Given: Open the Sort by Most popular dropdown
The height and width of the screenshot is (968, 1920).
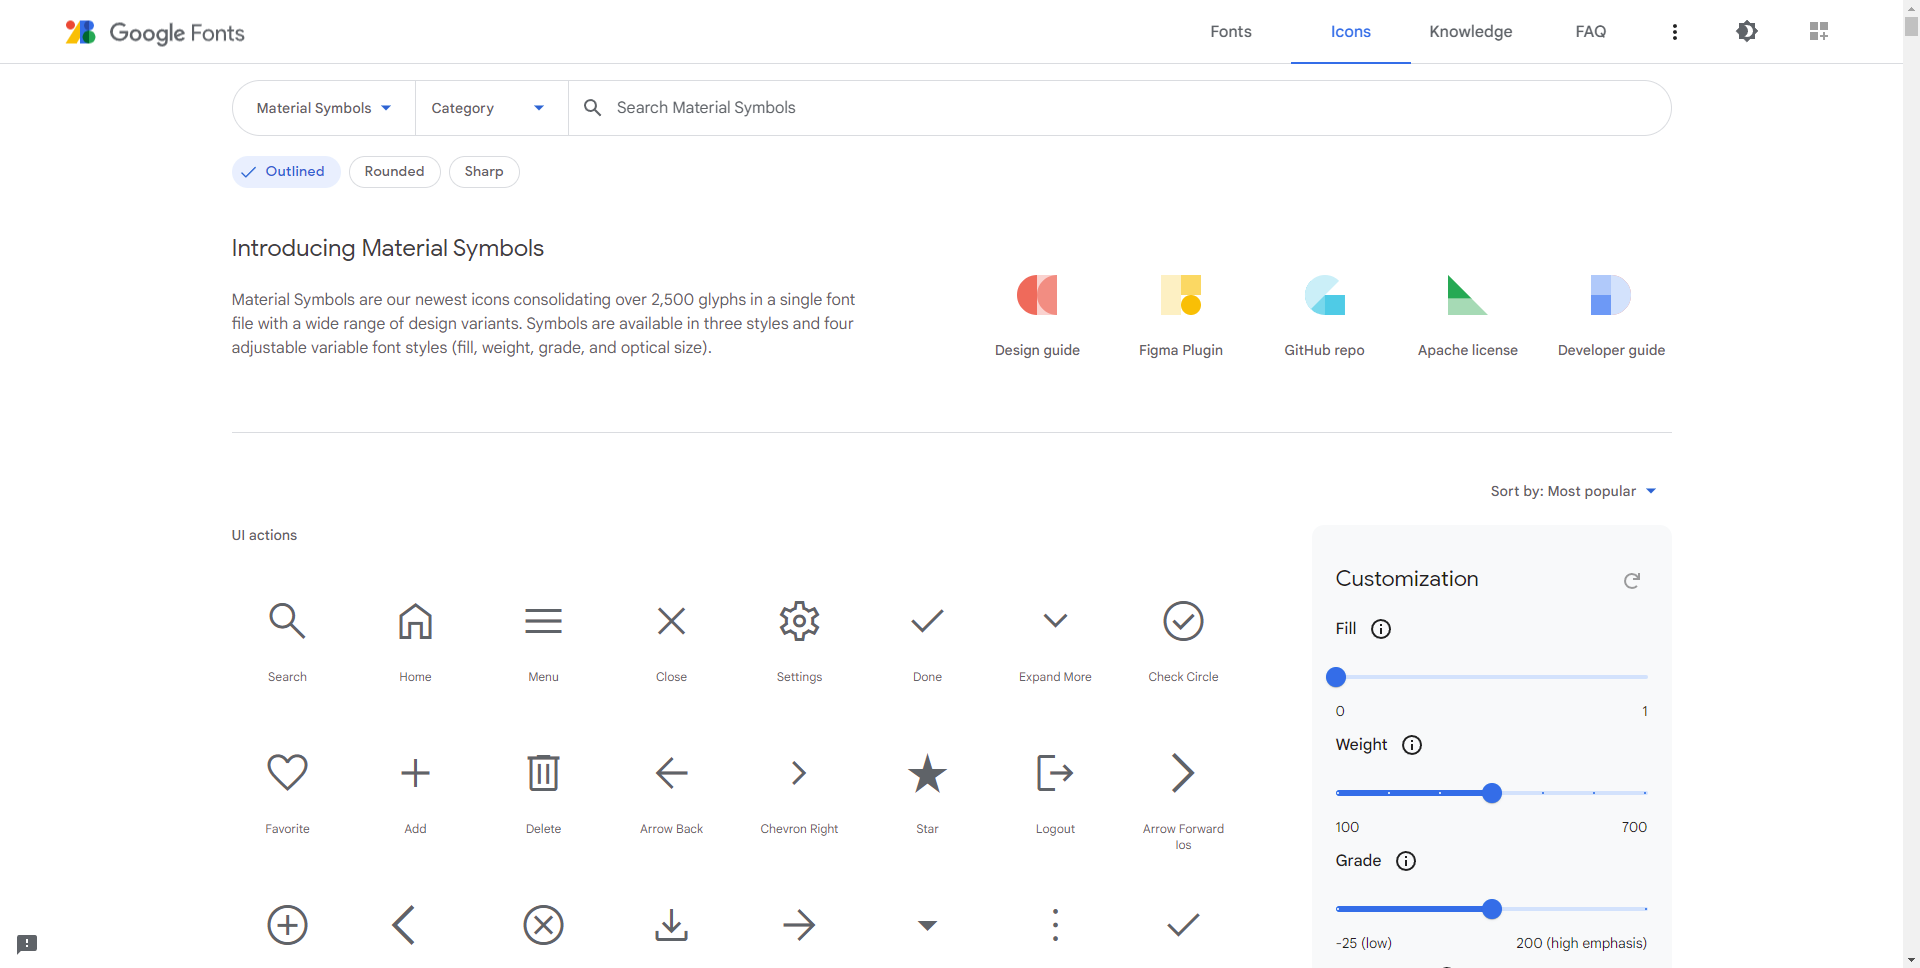Looking at the screenshot, I should (x=1574, y=491).
